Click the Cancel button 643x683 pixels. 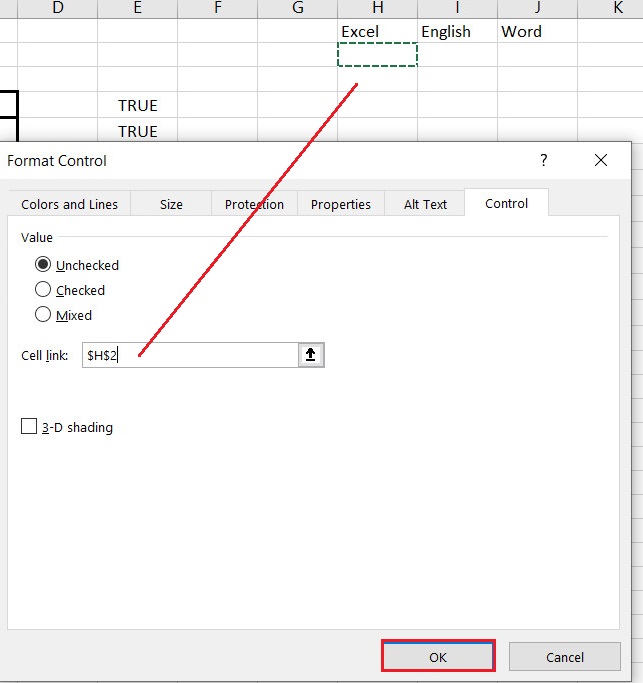(x=565, y=656)
